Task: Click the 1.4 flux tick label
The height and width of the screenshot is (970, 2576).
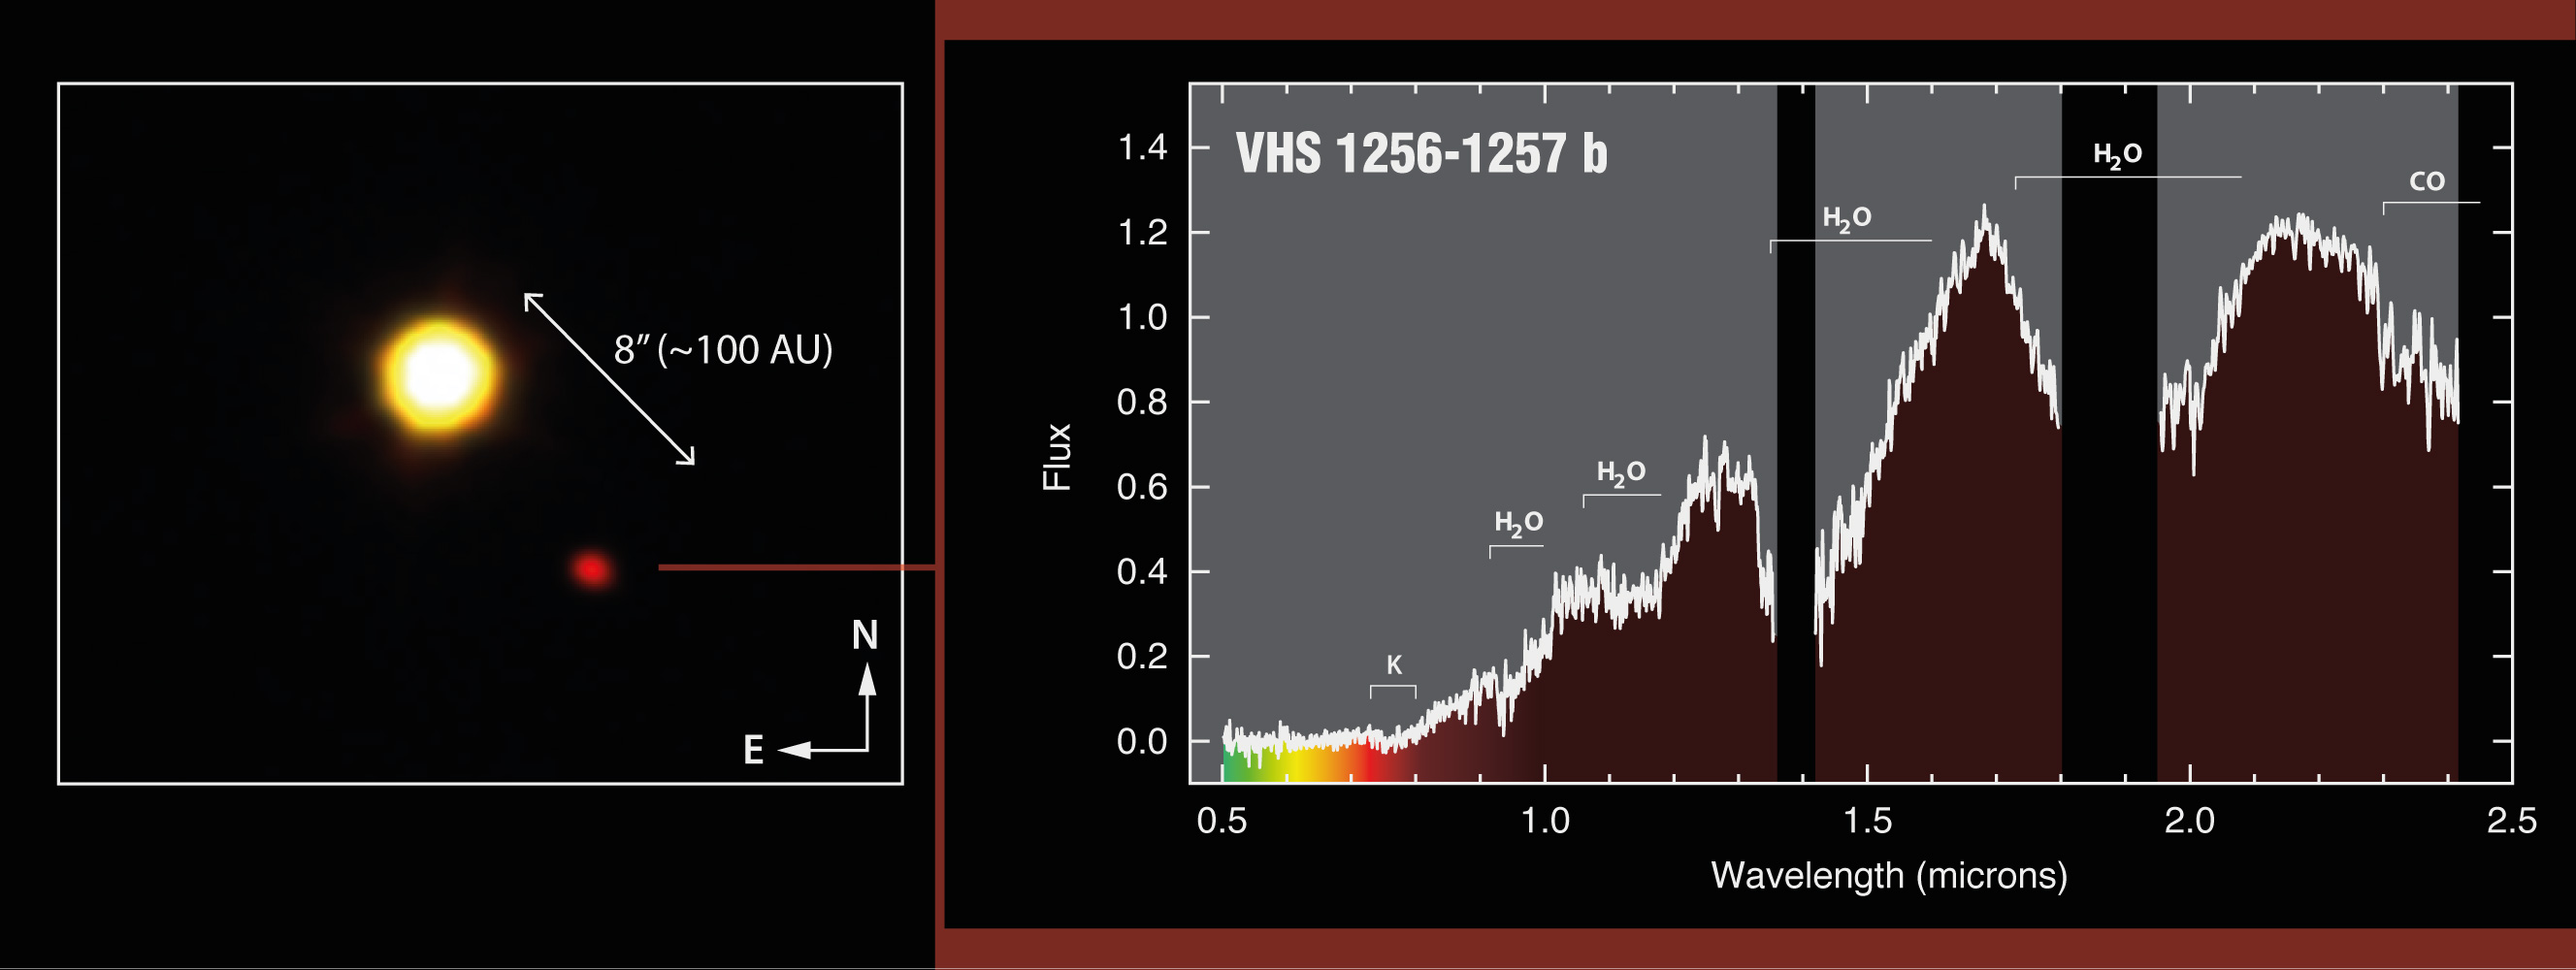Action: [1141, 148]
